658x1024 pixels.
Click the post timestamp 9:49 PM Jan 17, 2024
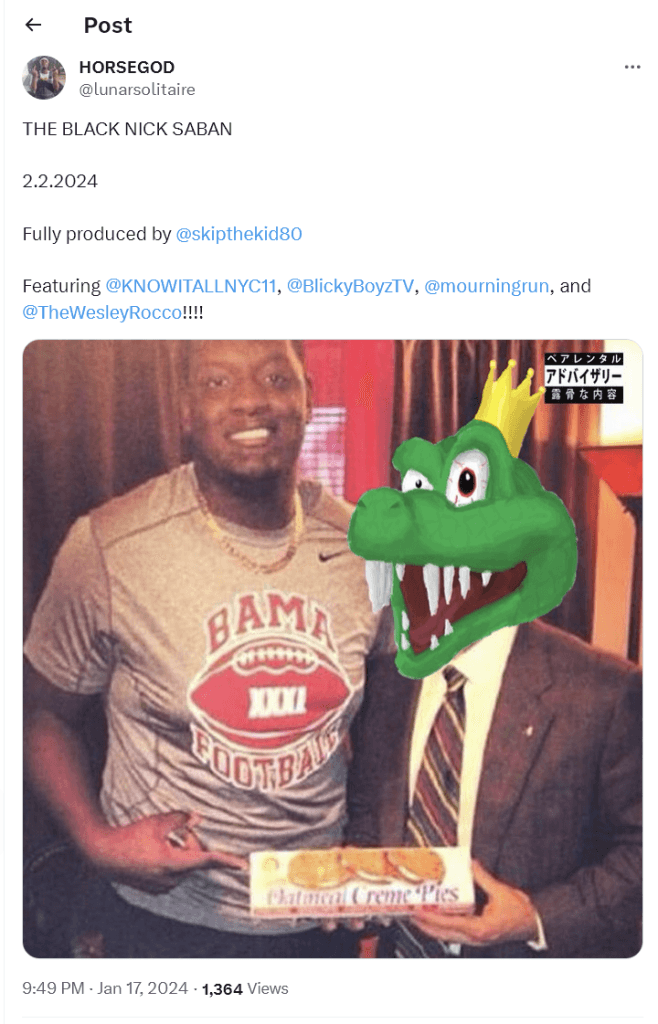105,988
